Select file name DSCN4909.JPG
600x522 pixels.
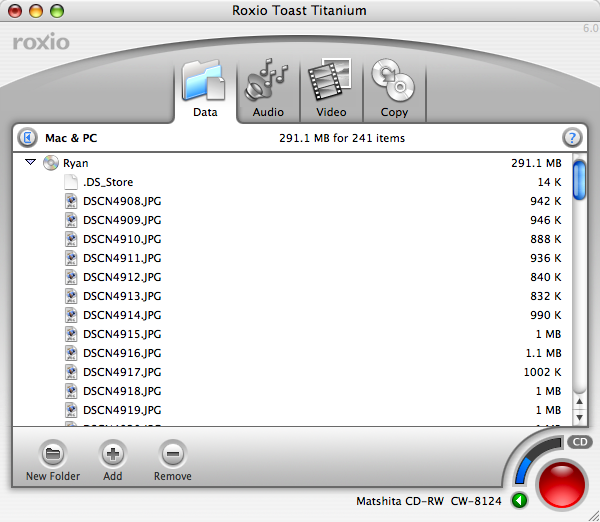(122, 220)
